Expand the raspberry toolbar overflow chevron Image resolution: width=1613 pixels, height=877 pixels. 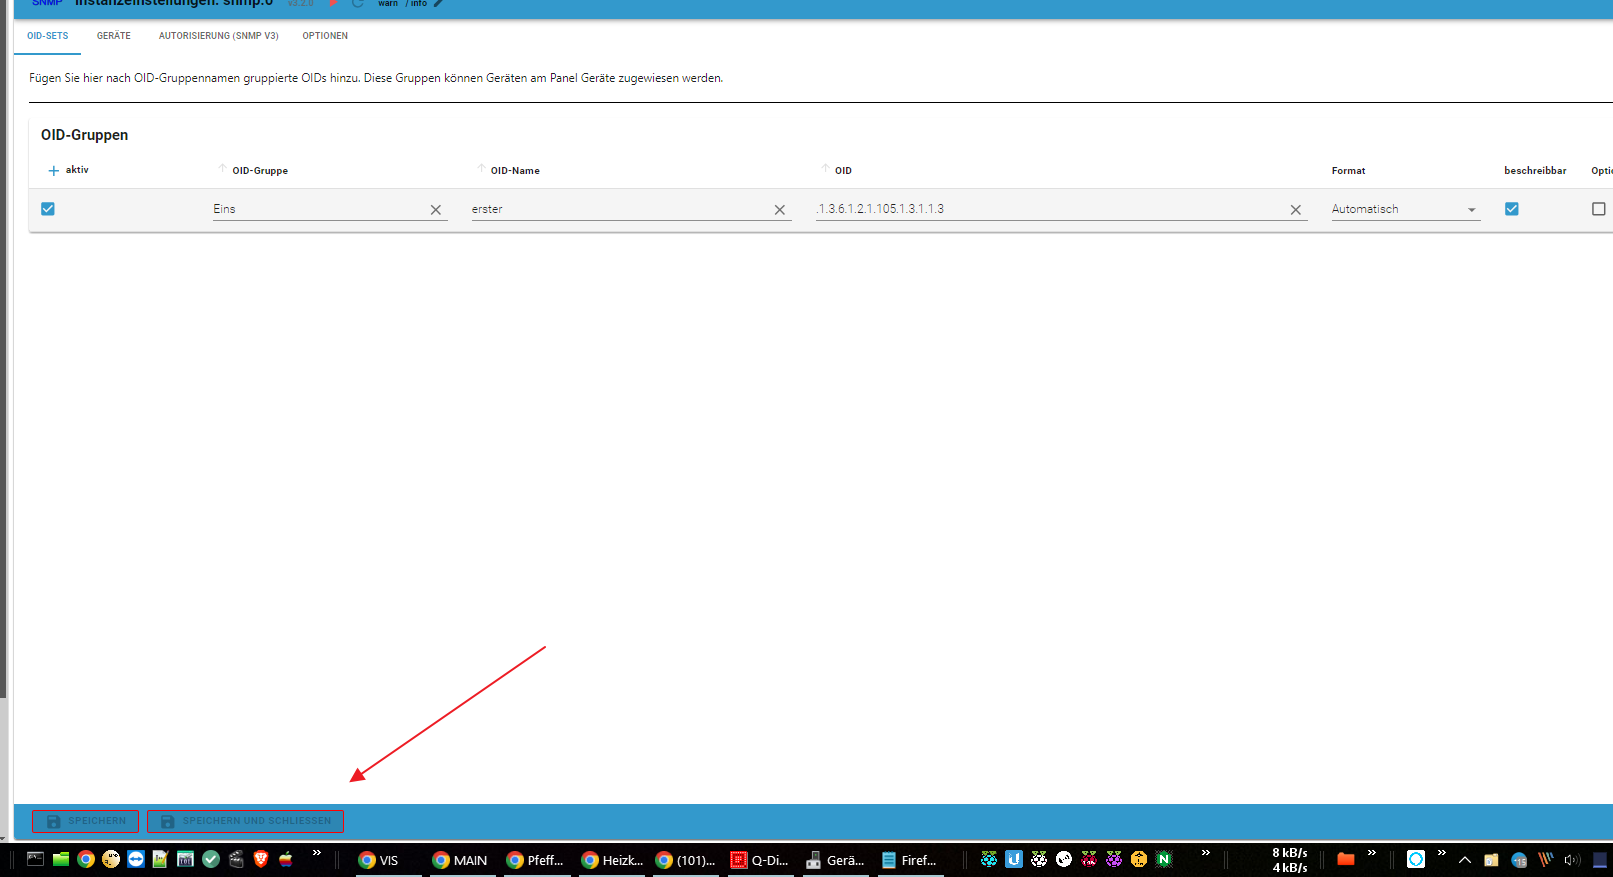(x=1206, y=853)
